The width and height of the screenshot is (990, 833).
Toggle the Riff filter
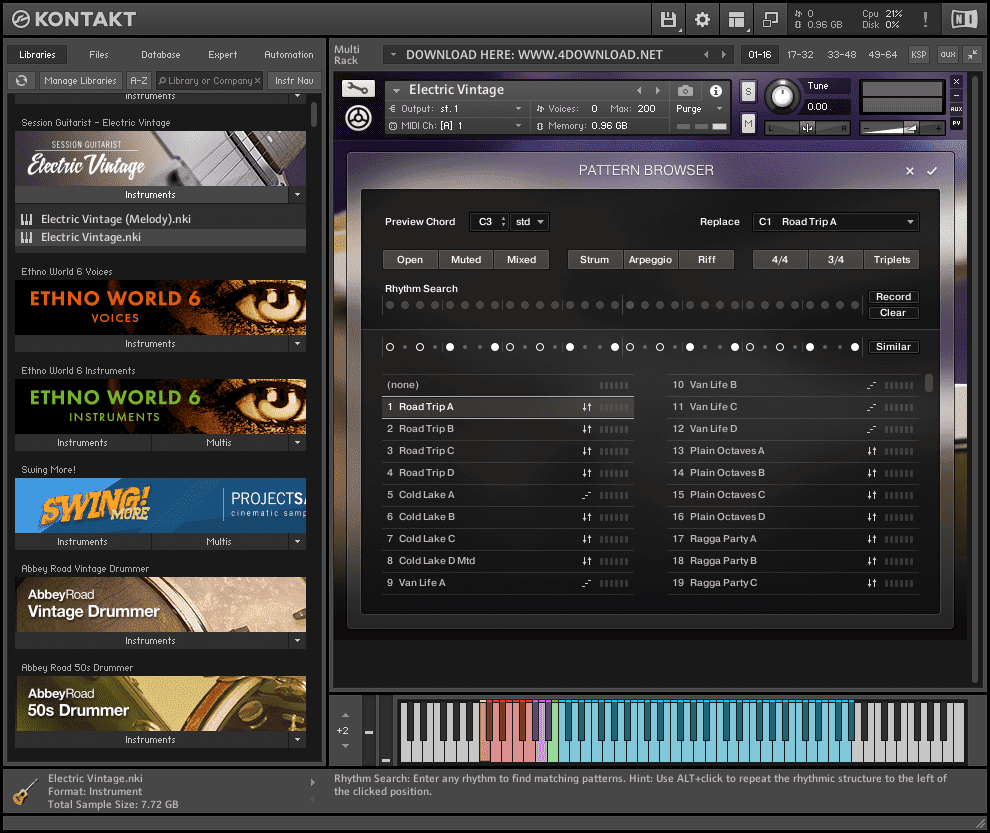click(707, 260)
